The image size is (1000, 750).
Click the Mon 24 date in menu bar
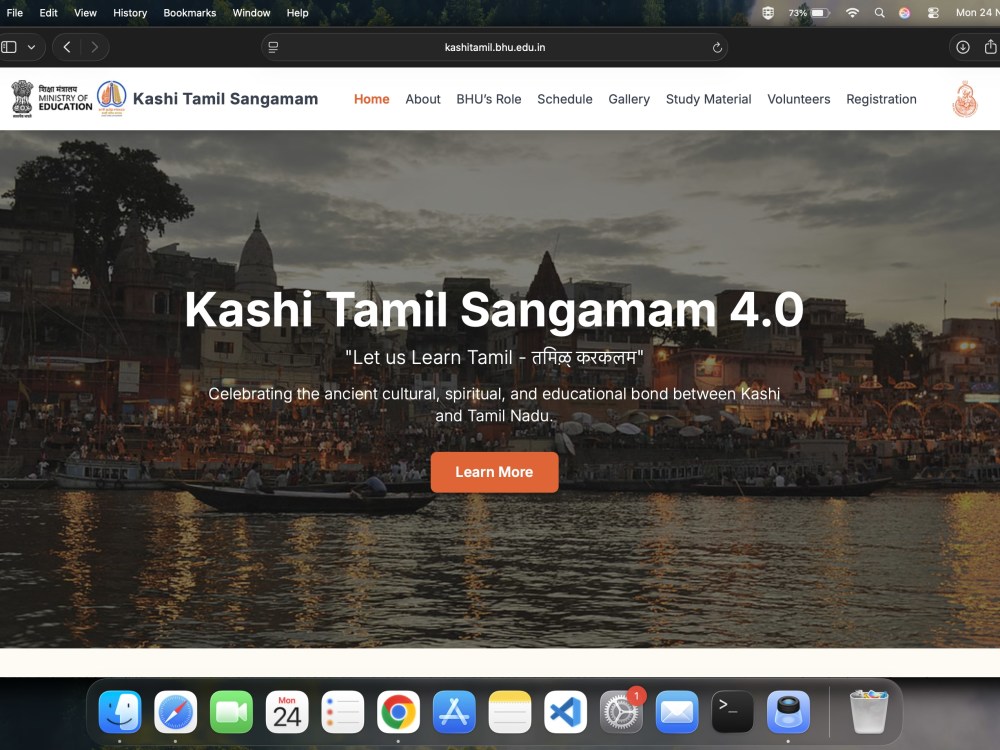click(977, 13)
